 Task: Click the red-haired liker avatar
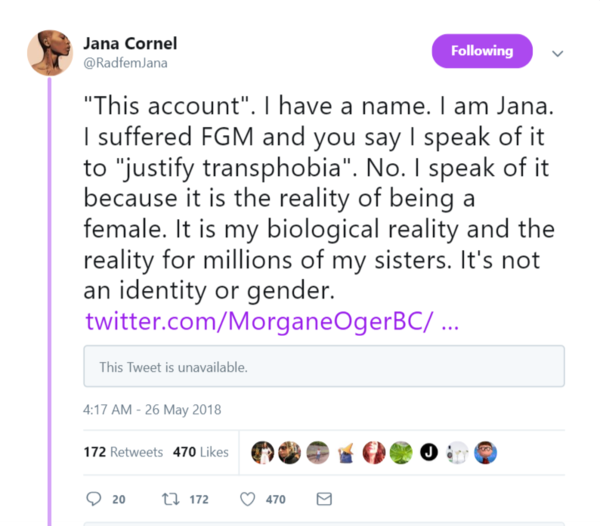click(374, 452)
